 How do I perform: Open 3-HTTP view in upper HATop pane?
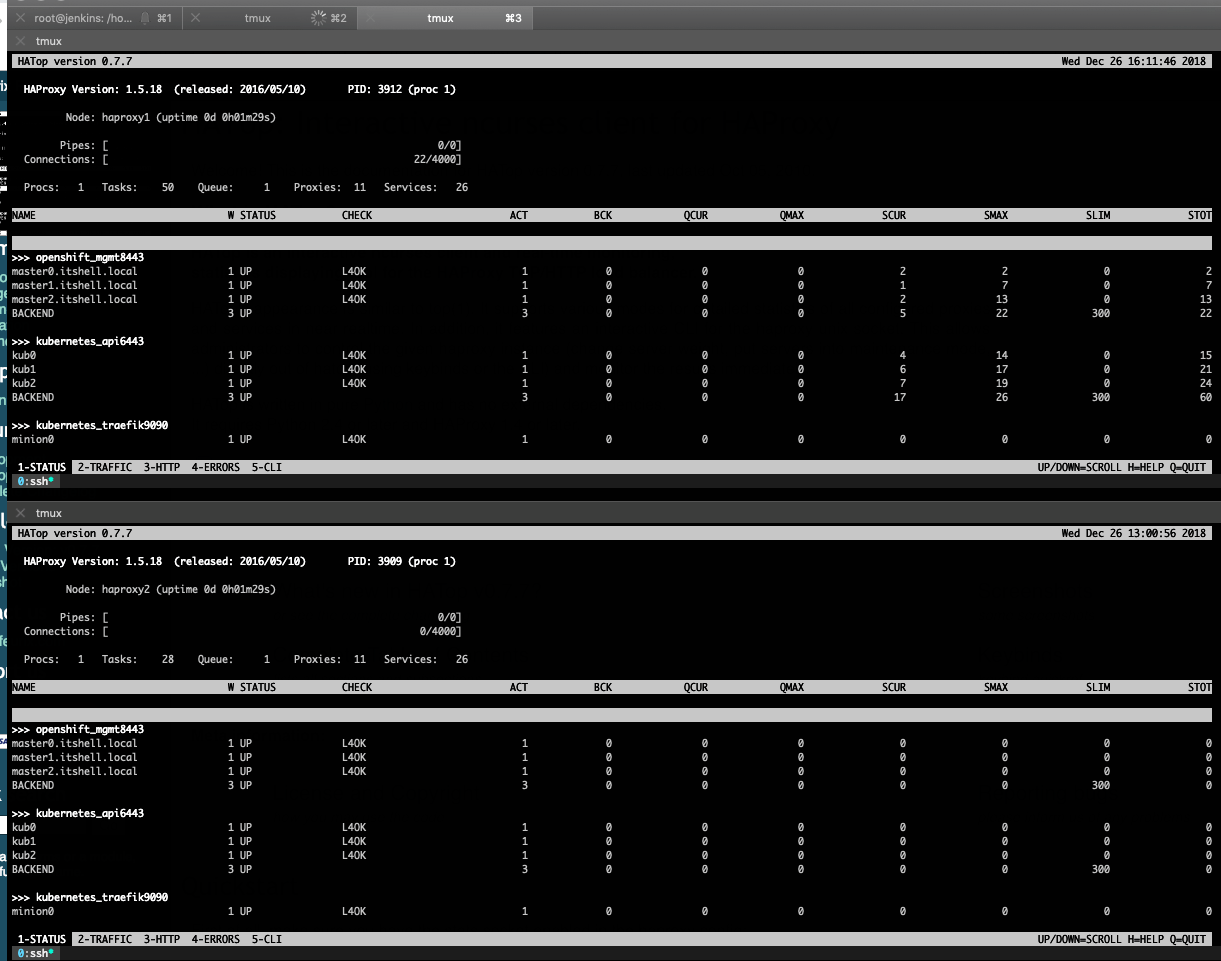click(x=162, y=467)
